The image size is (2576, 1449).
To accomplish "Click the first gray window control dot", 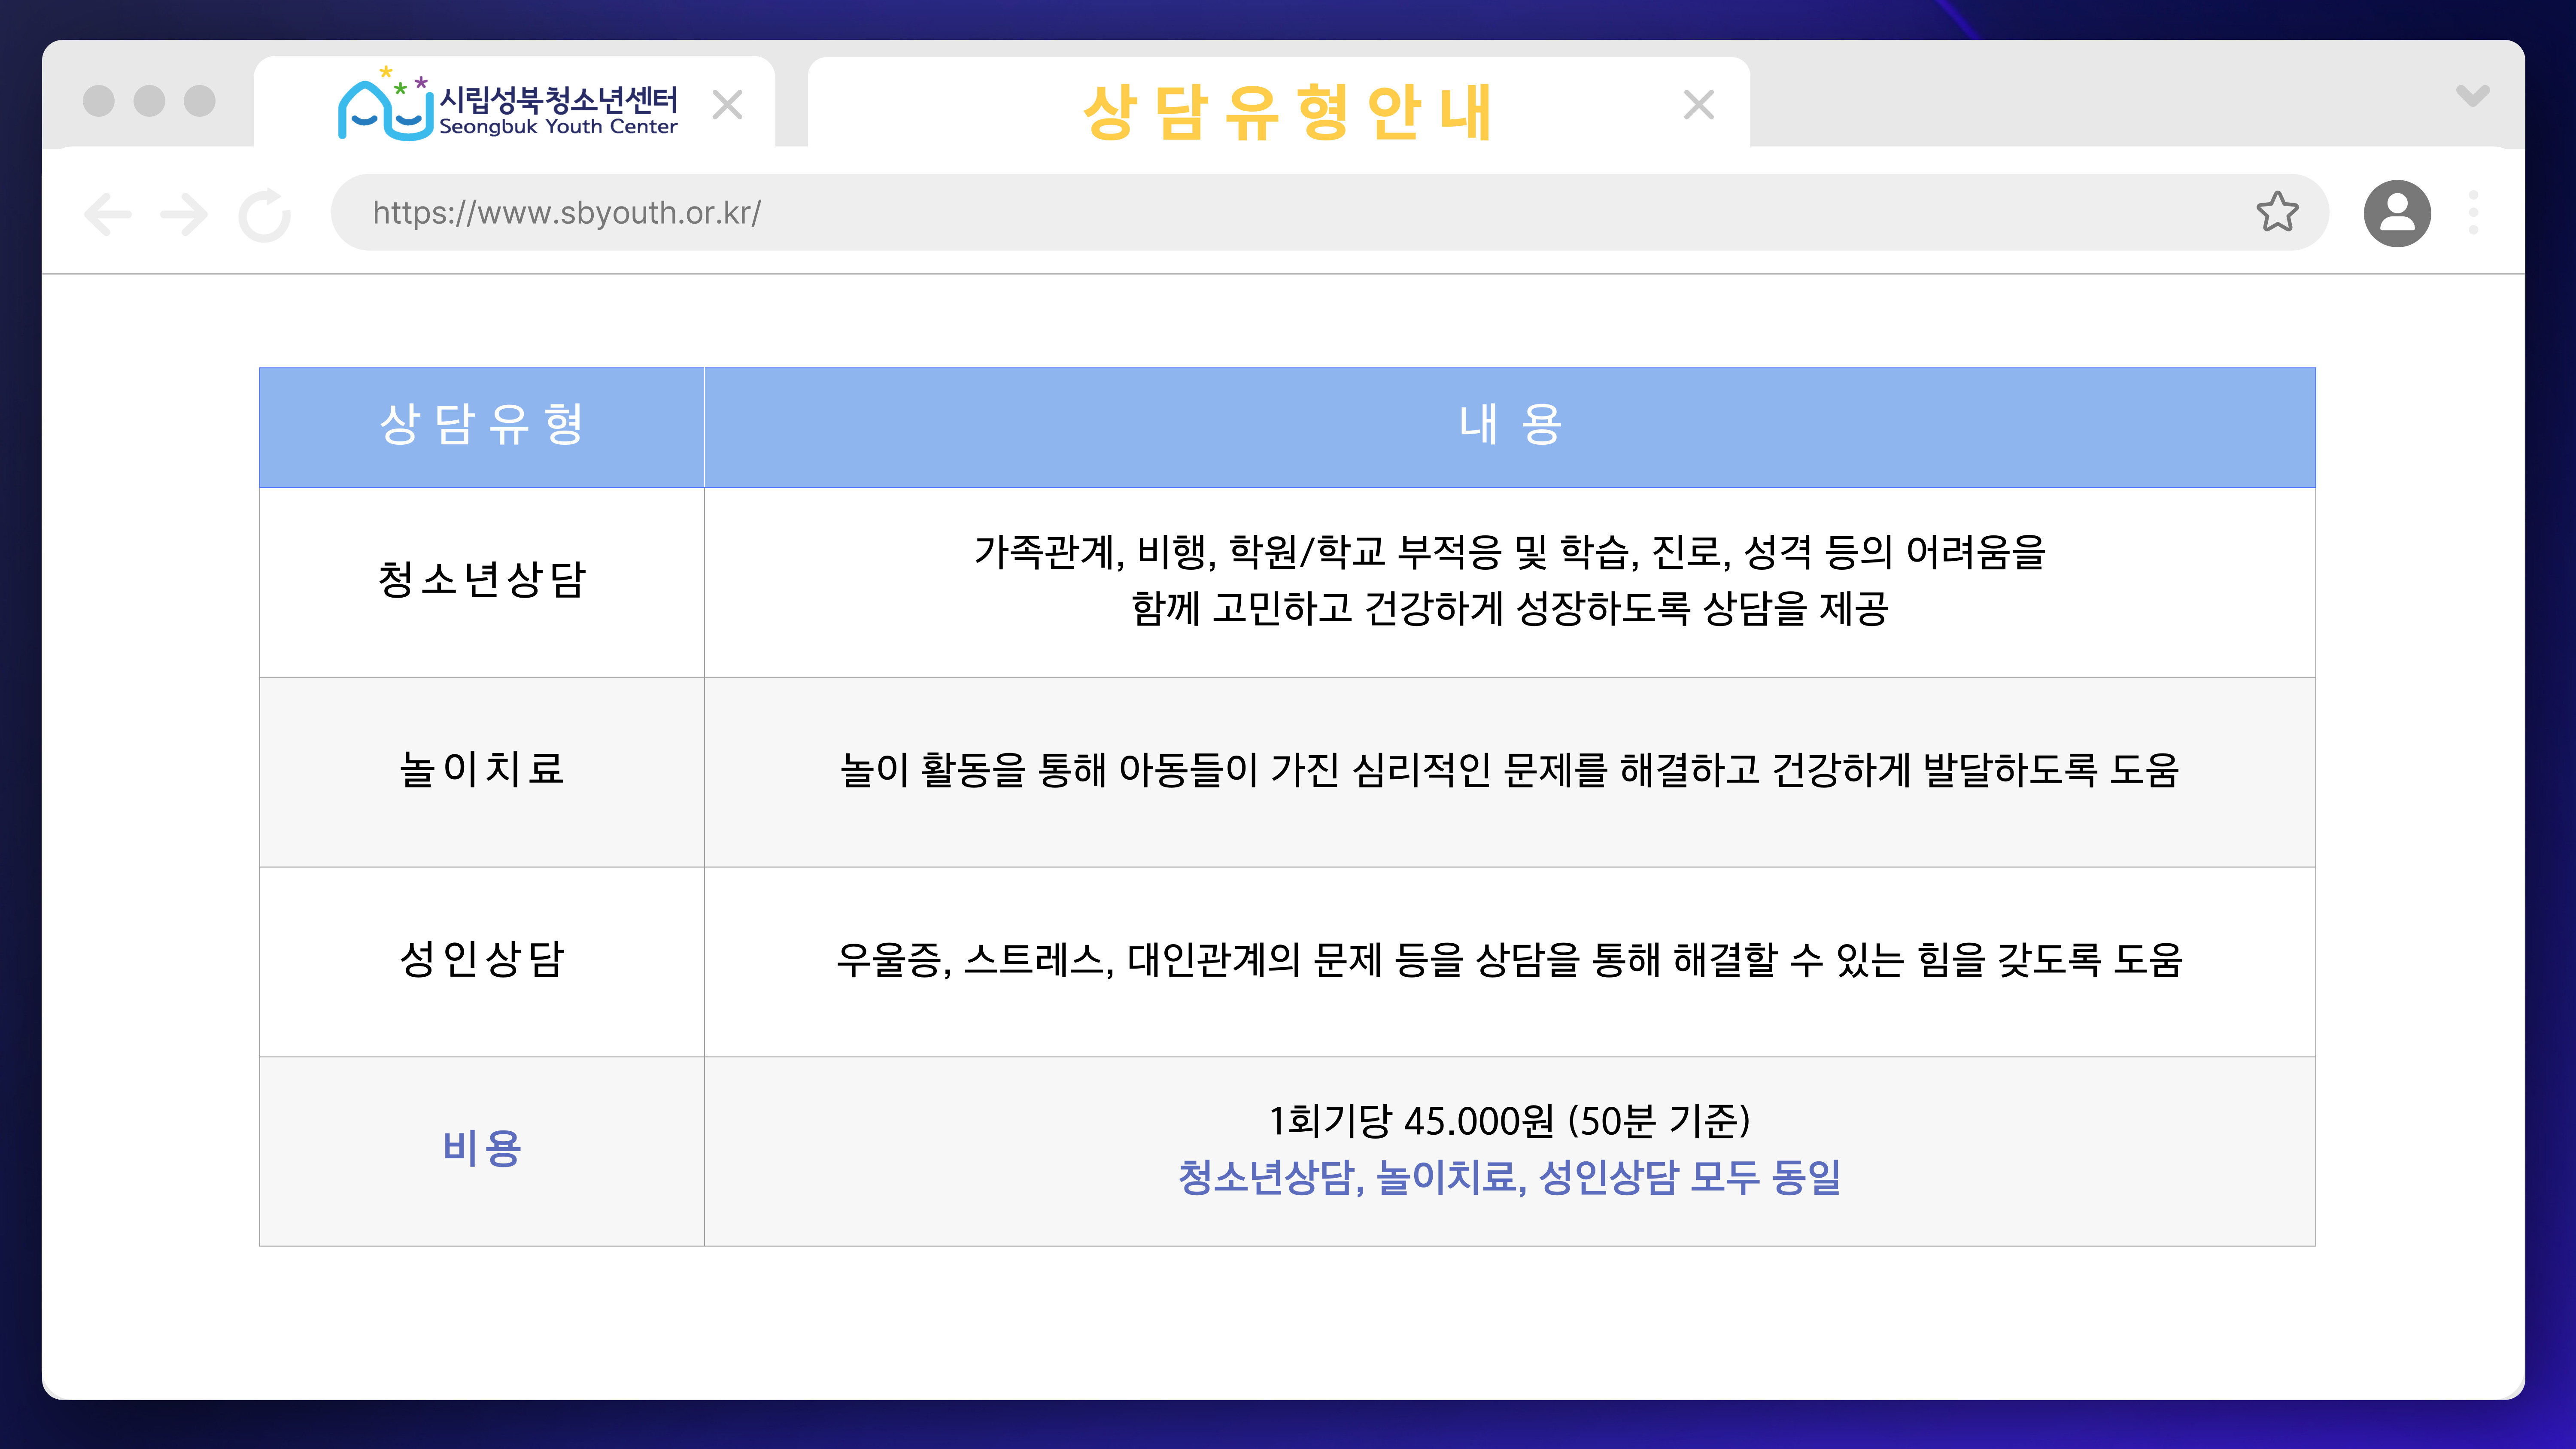I will click(x=99, y=101).
